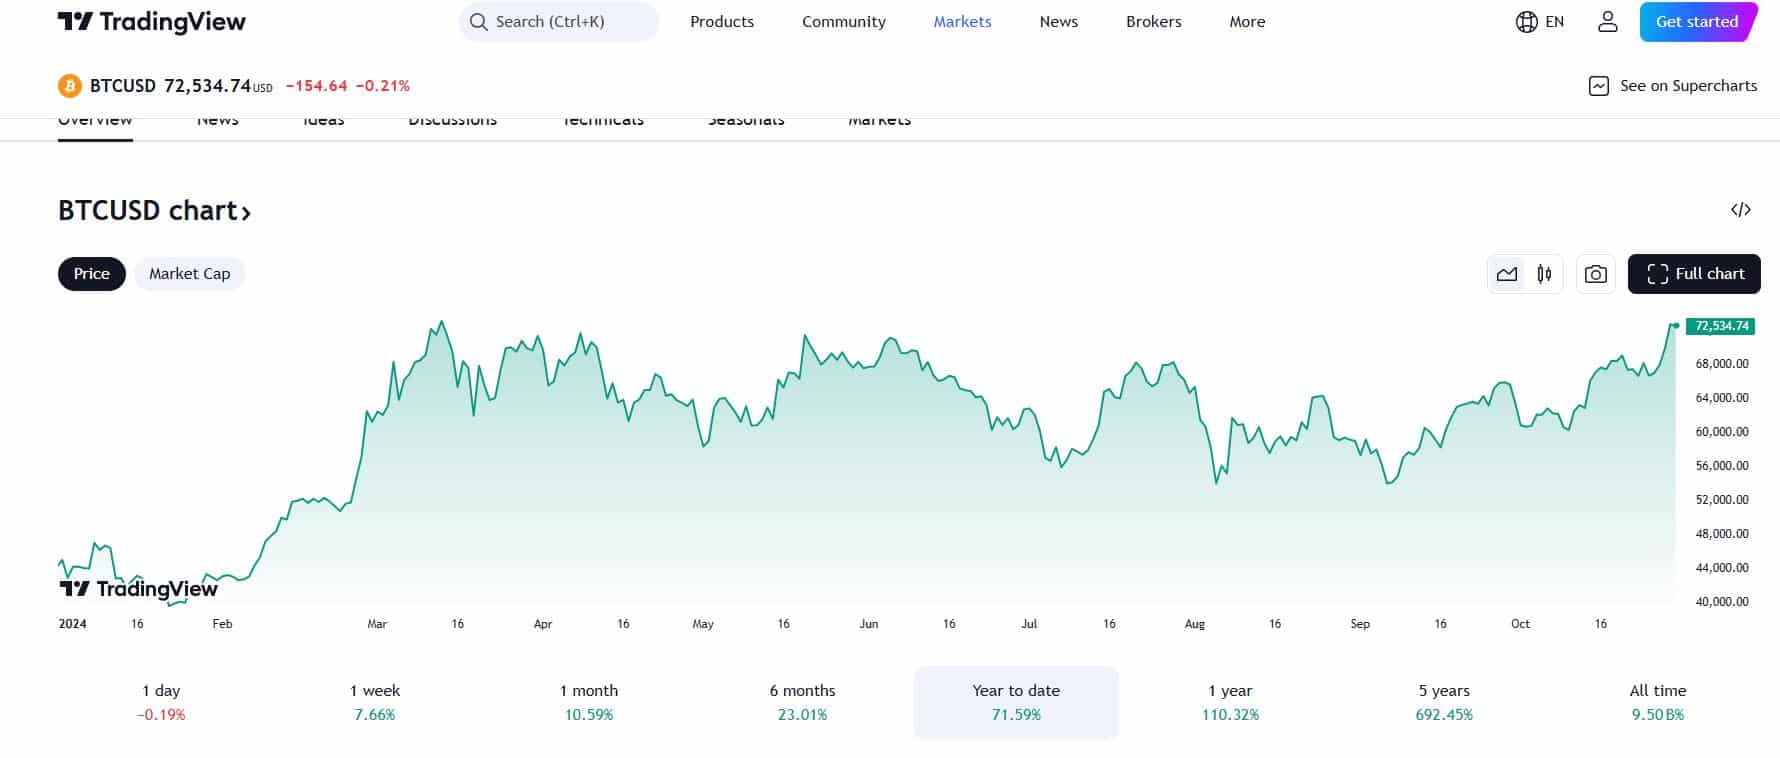
Task: Open the Markets menu
Action: [962, 22]
